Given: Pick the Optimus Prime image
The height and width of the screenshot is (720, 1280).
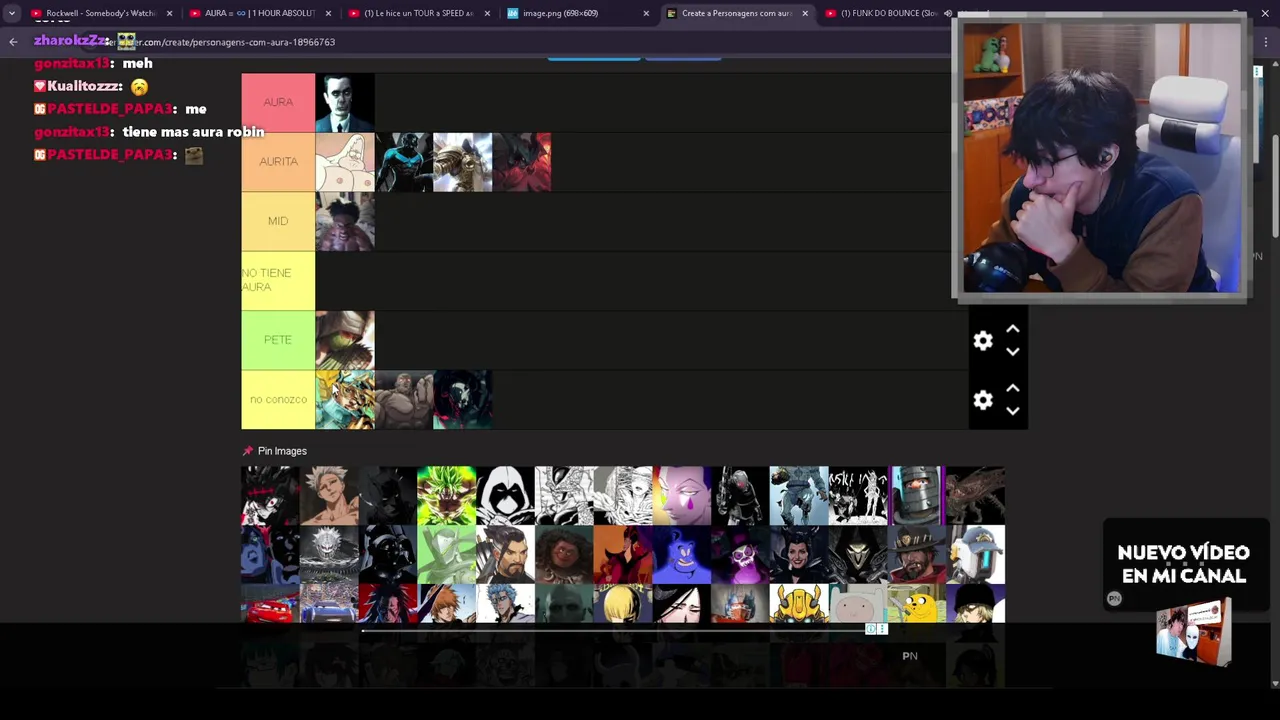Looking at the screenshot, I should point(741,604).
